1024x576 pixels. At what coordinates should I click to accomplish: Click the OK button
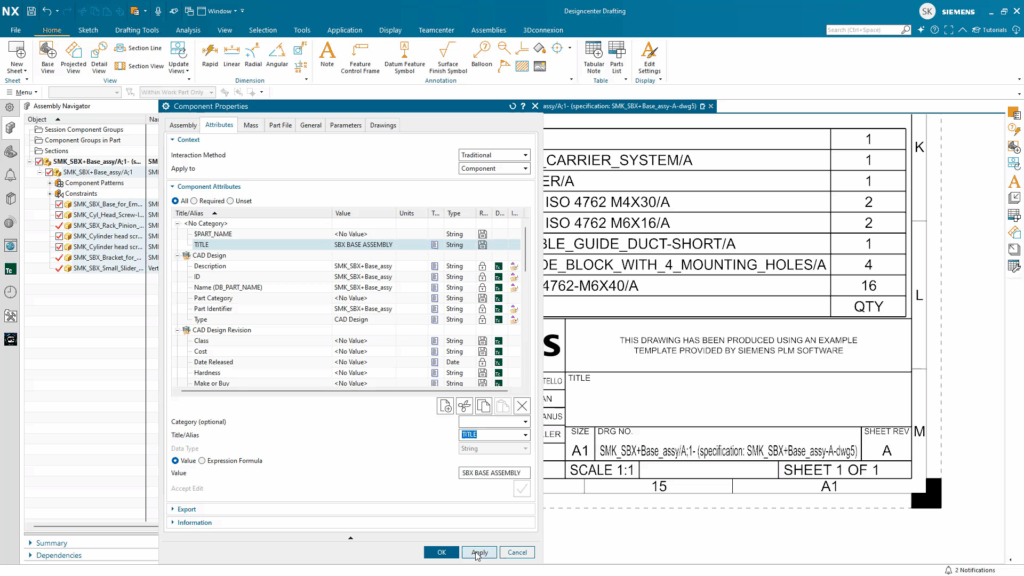(441, 552)
